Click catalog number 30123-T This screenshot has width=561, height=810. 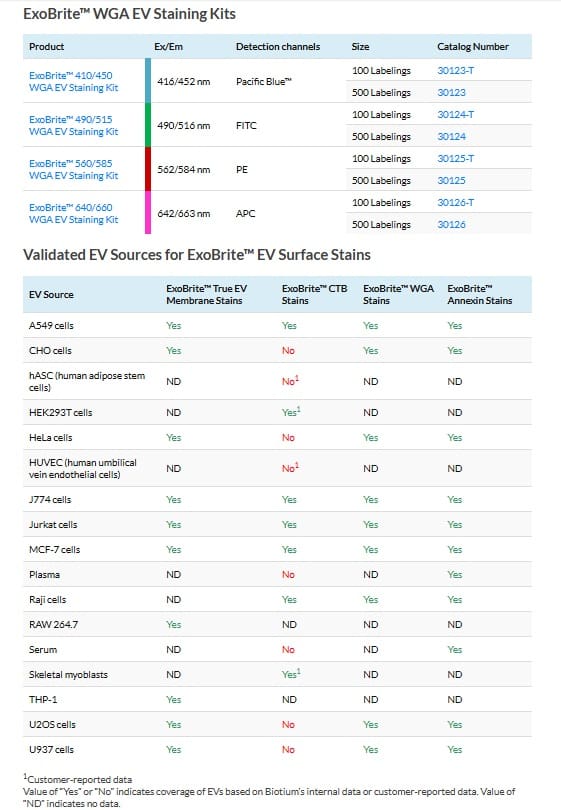point(456,70)
